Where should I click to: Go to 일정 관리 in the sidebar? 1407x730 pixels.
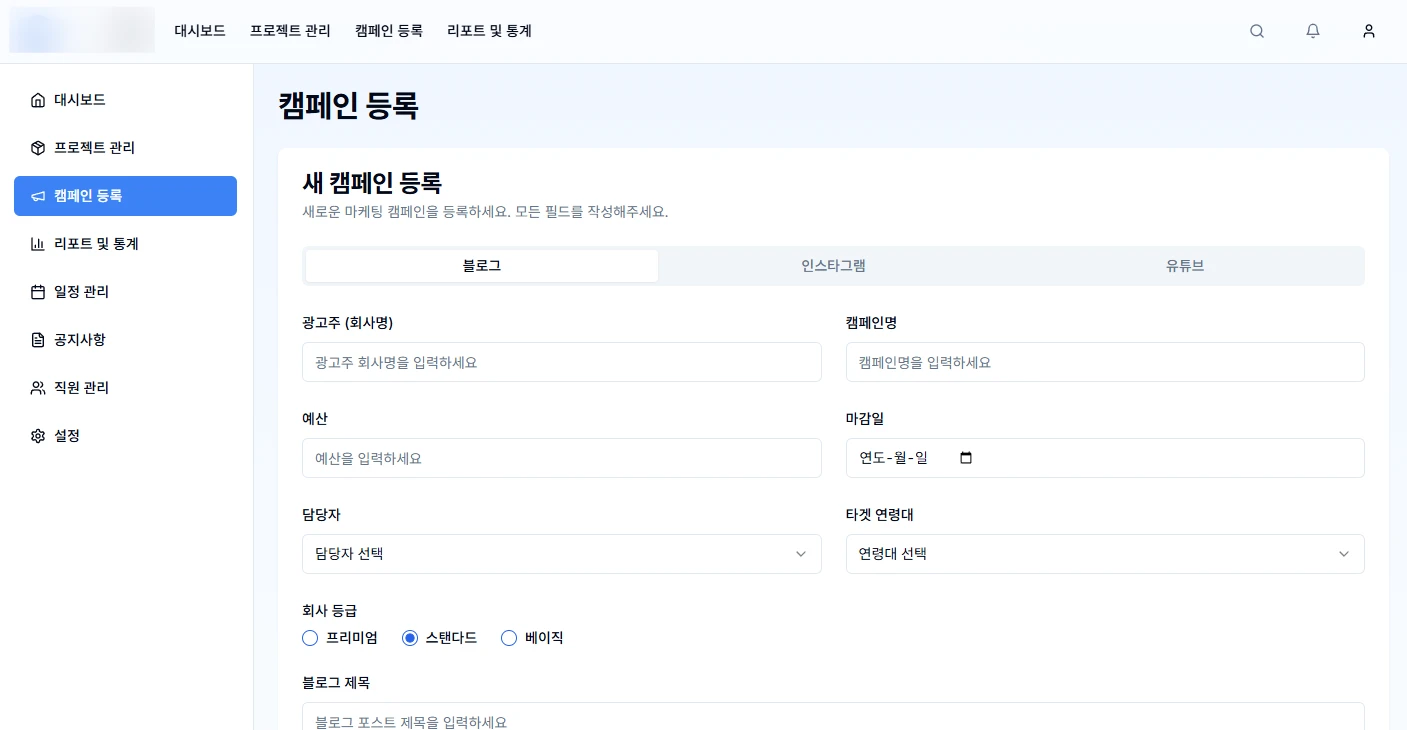[125, 292]
